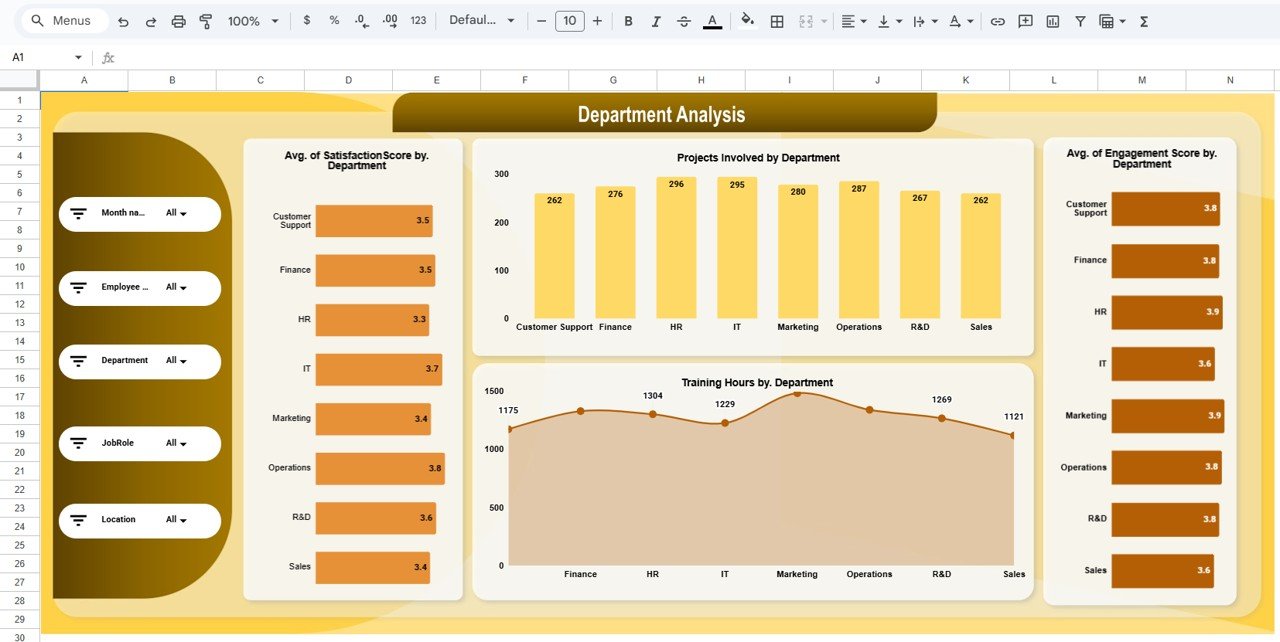1280x642 pixels.
Task: Open the functions list with the sigma icon
Action: [x=1143, y=20]
